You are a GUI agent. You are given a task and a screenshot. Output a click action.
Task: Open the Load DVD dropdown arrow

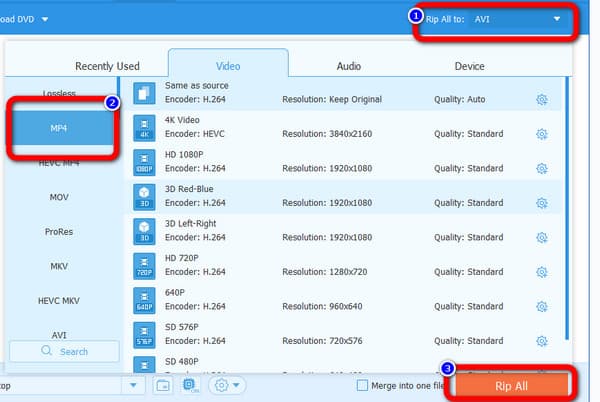(x=45, y=19)
